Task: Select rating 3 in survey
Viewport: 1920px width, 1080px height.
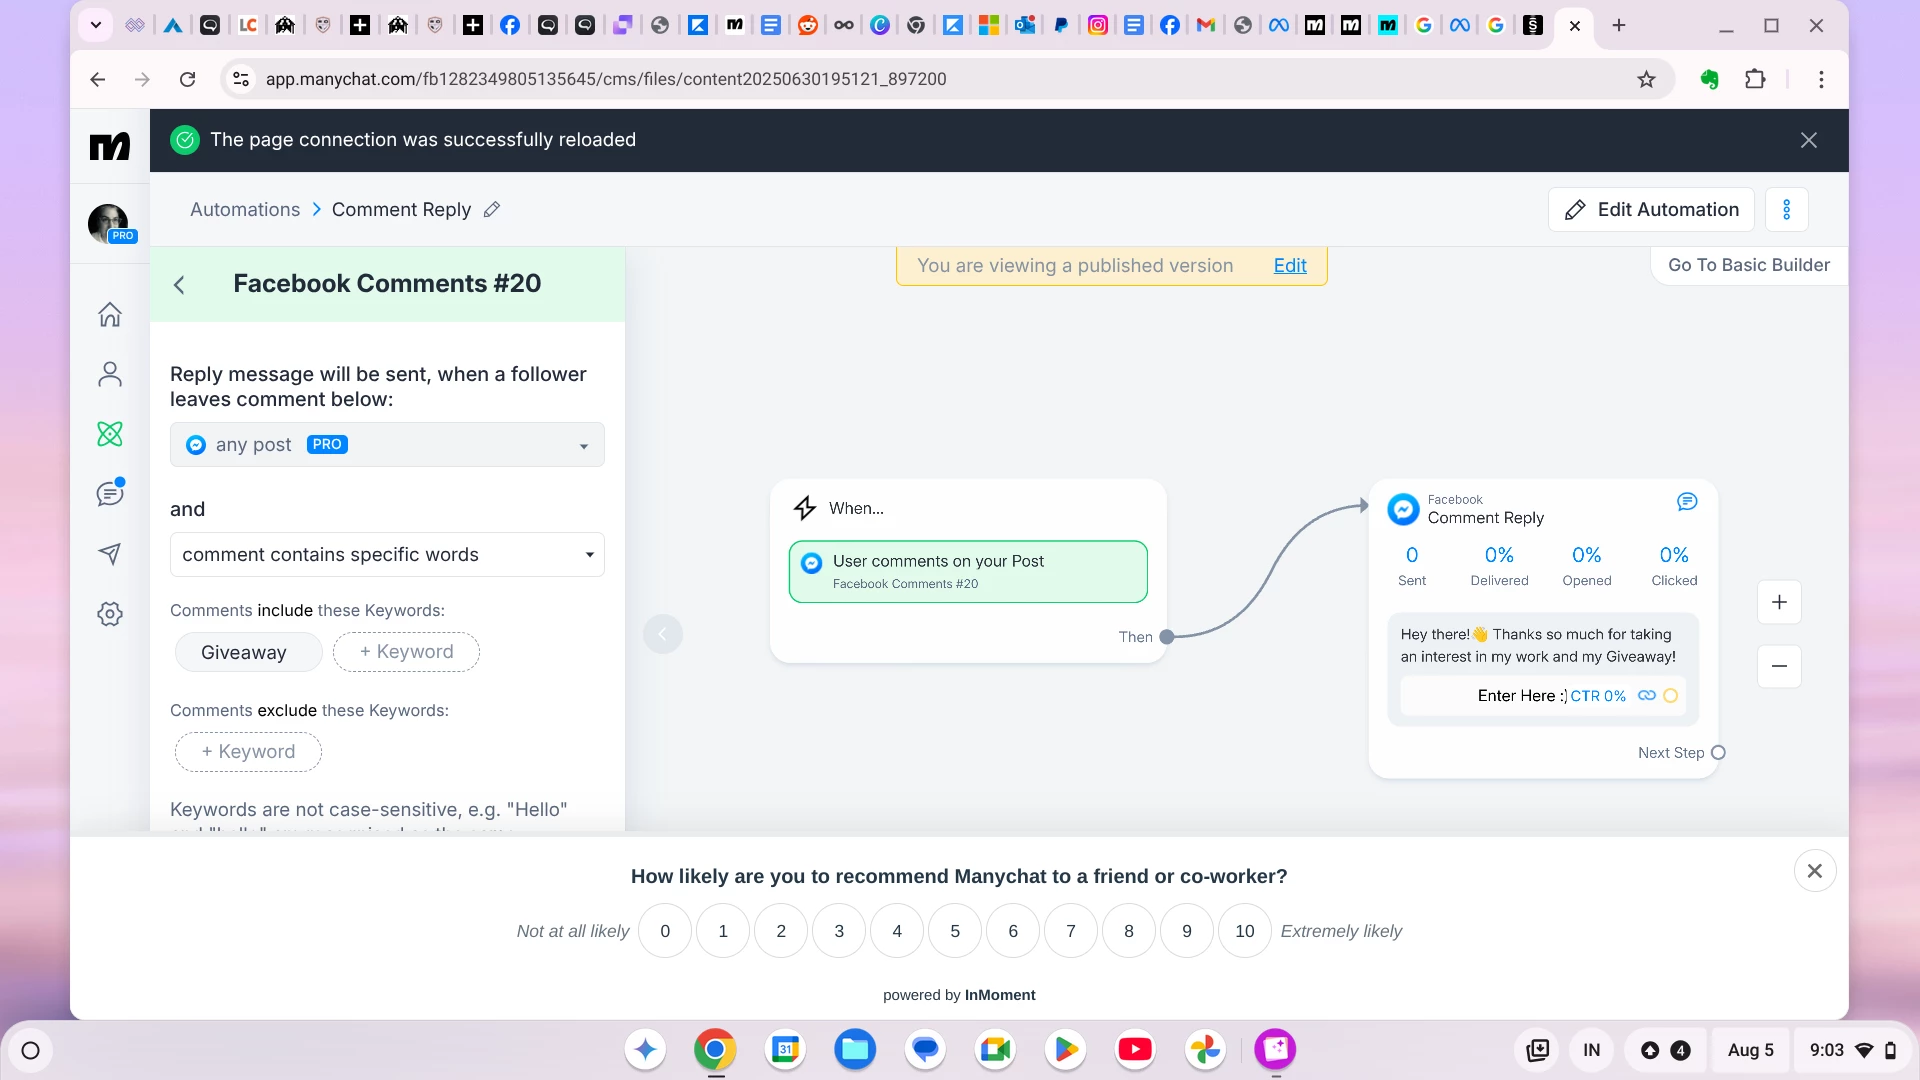Action: (x=839, y=931)
